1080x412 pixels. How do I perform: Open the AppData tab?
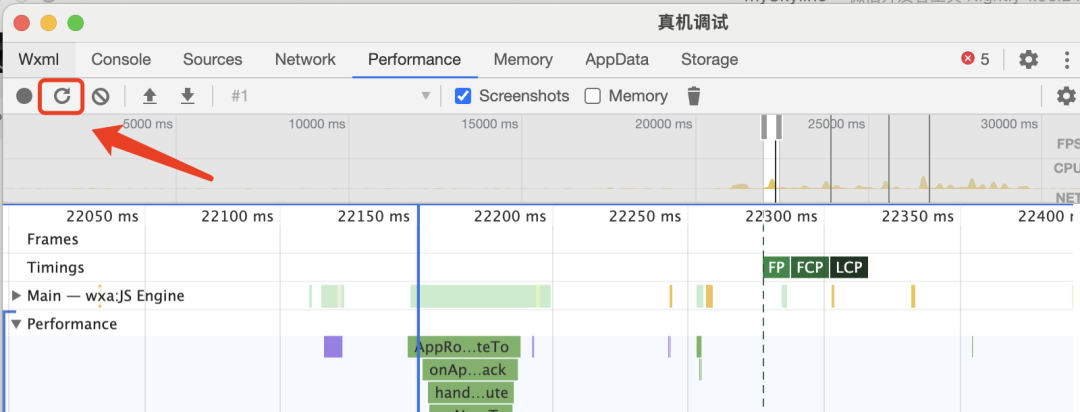point(616,59)
